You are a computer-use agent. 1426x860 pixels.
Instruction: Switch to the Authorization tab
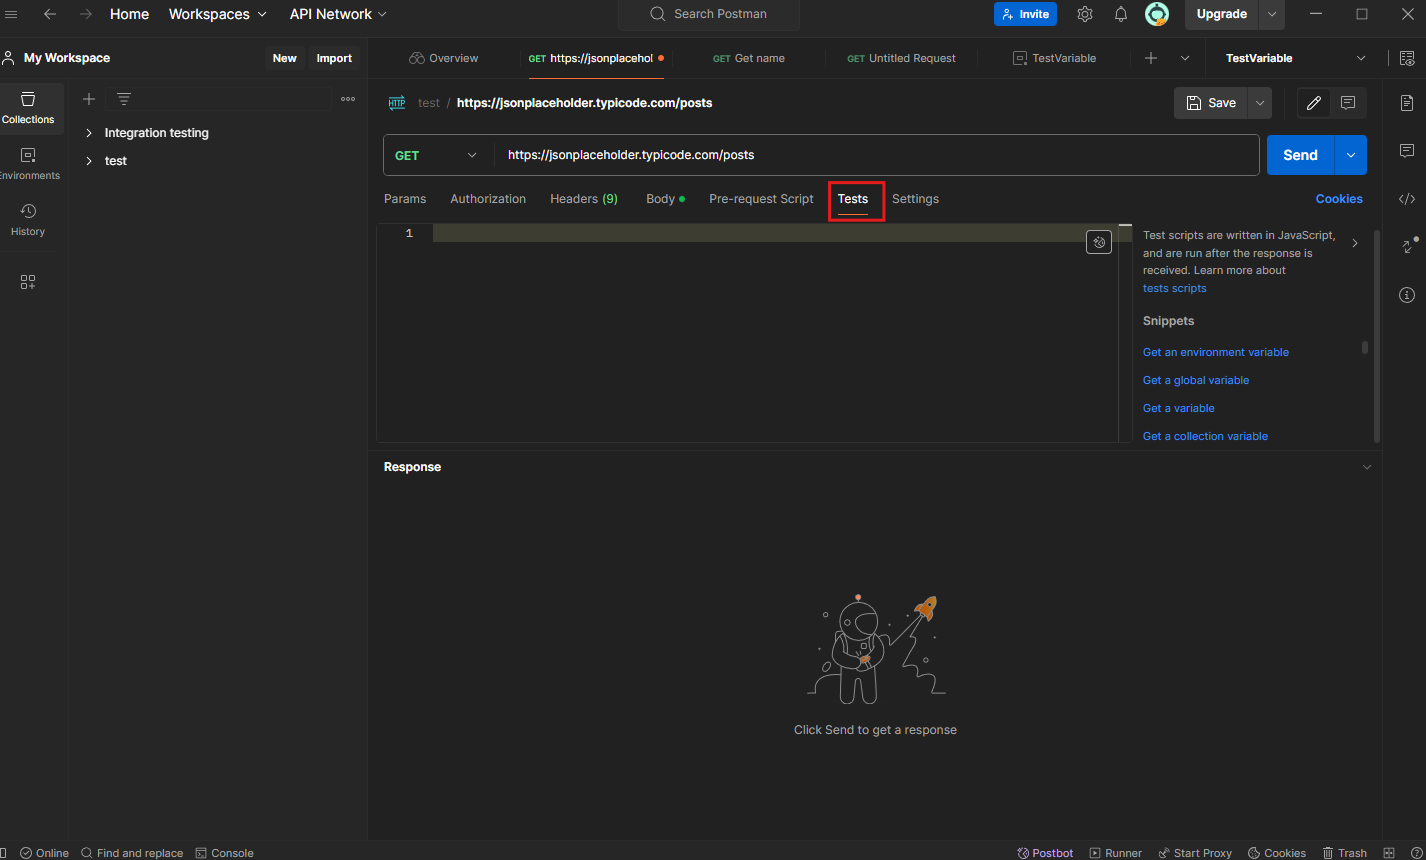click(488, 199)
